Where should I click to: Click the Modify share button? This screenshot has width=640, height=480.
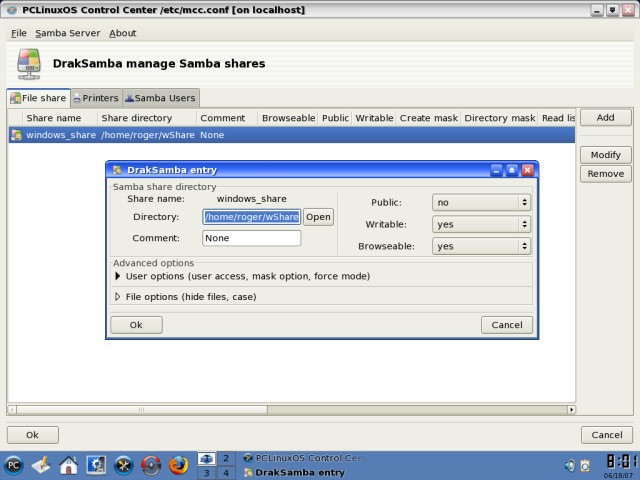click(605, 155)
